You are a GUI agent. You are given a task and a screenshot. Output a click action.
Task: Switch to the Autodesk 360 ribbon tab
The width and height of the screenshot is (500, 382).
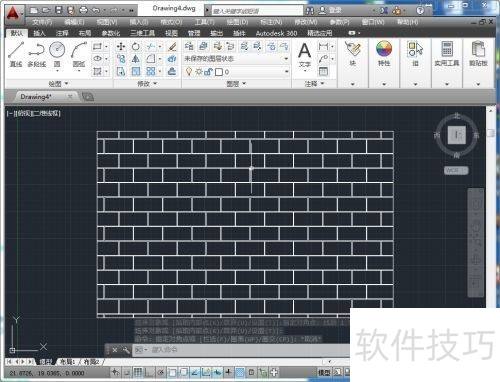pos(276,33)
